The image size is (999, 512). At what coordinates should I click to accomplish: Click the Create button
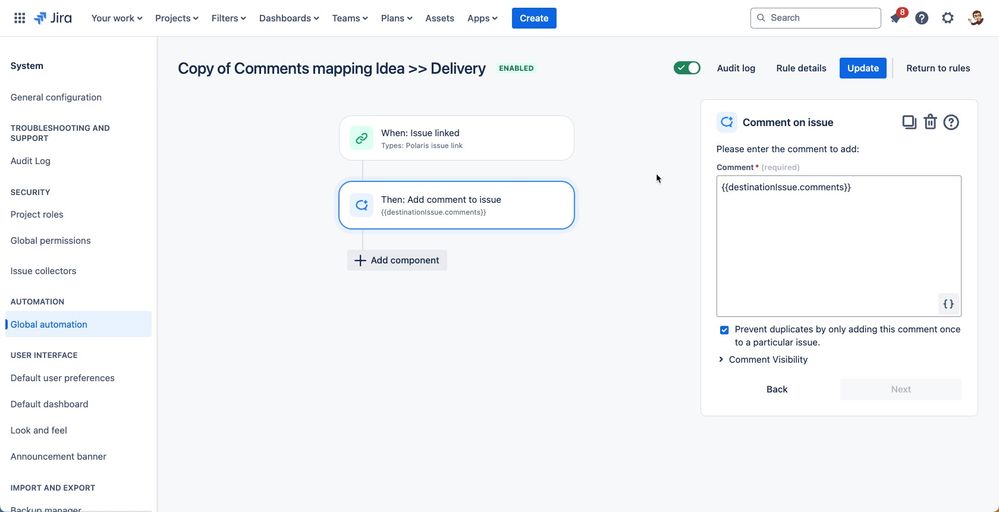pos(534,18)
